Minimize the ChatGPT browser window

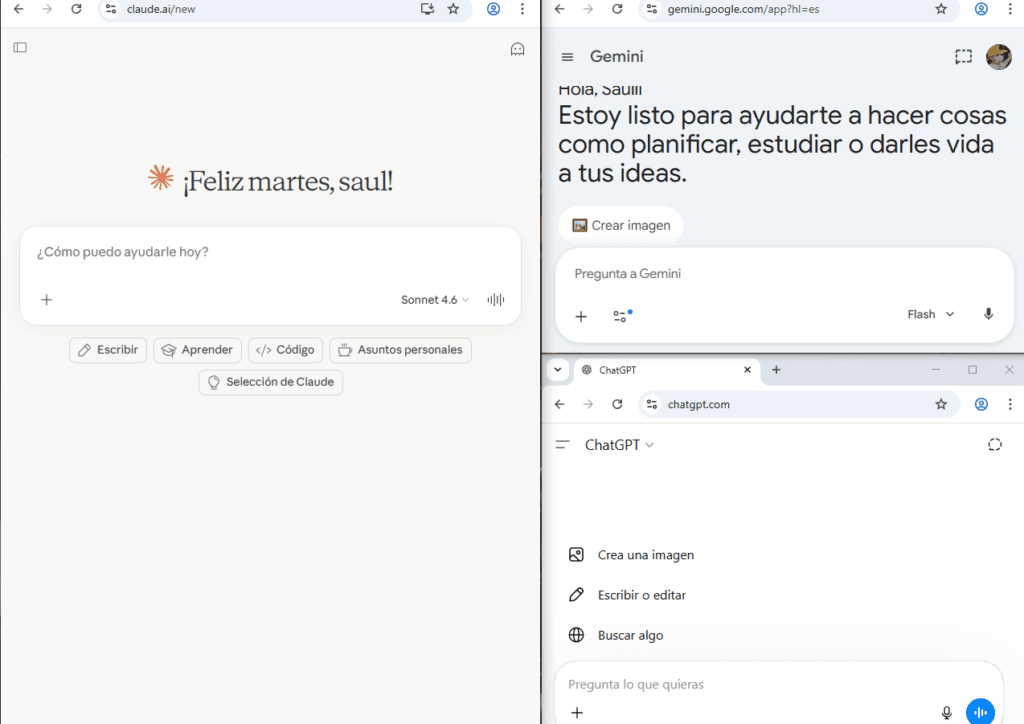[935, 370]
